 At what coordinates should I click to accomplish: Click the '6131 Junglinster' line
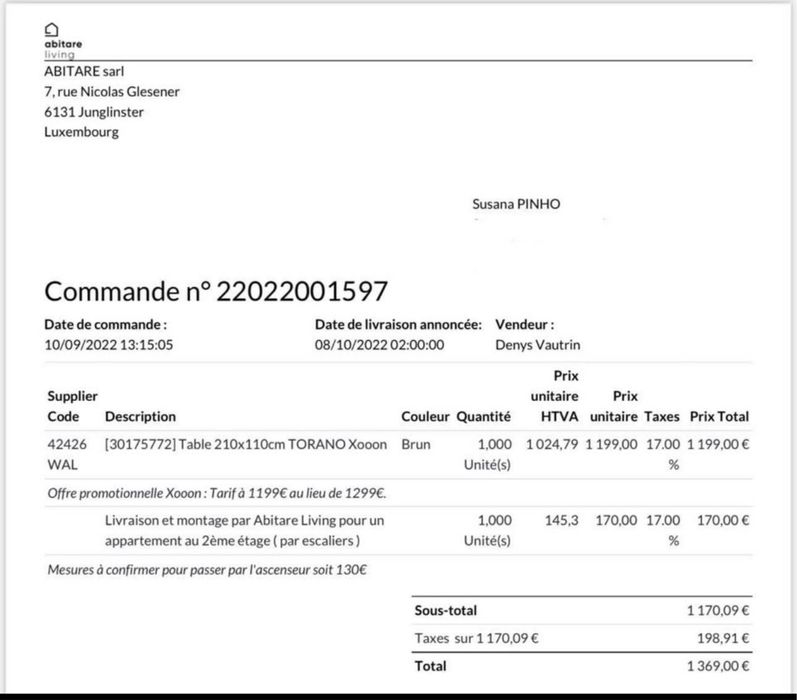click(94, 112)
